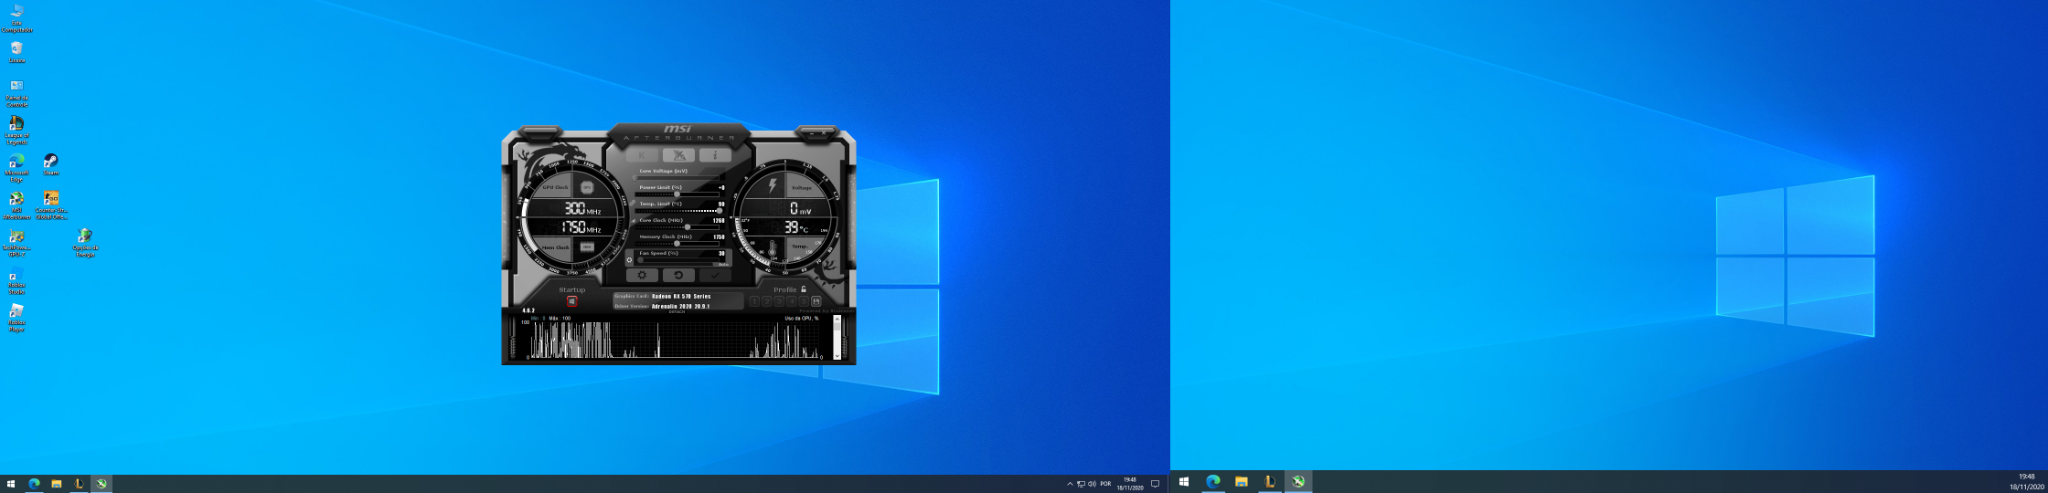Image resolution: width=2048 pixels, height=493 pixels.
Task: Click the apply checkmark button
Action: [715, 275]
